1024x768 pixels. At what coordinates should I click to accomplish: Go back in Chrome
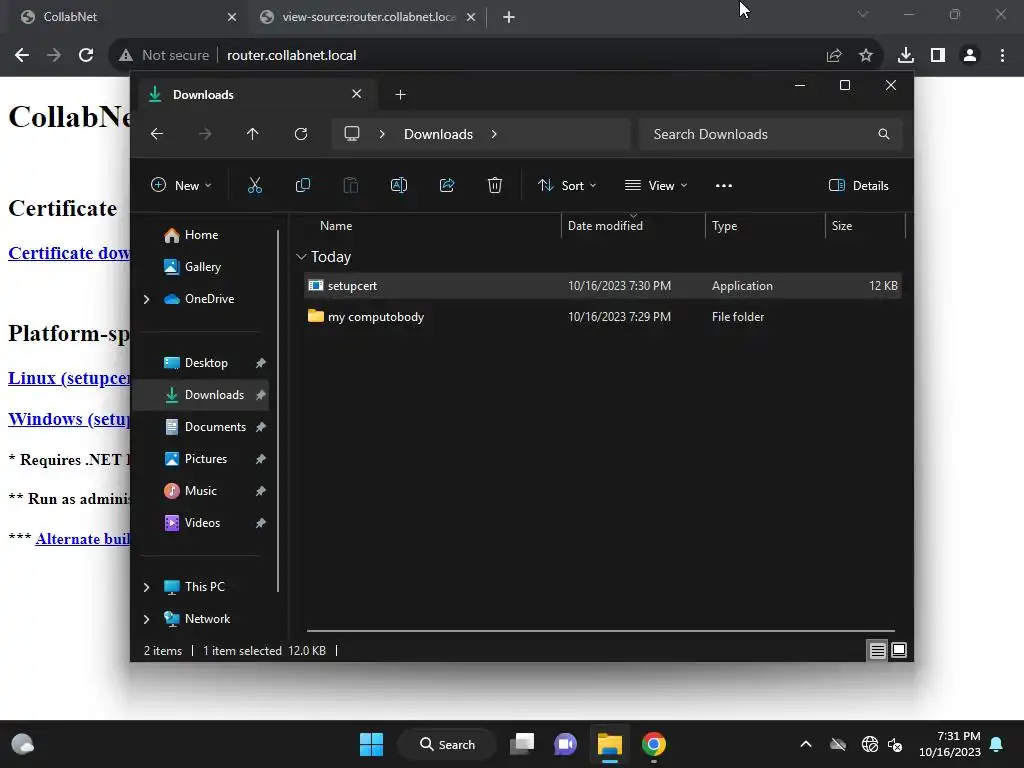click(x=22, y=56)
